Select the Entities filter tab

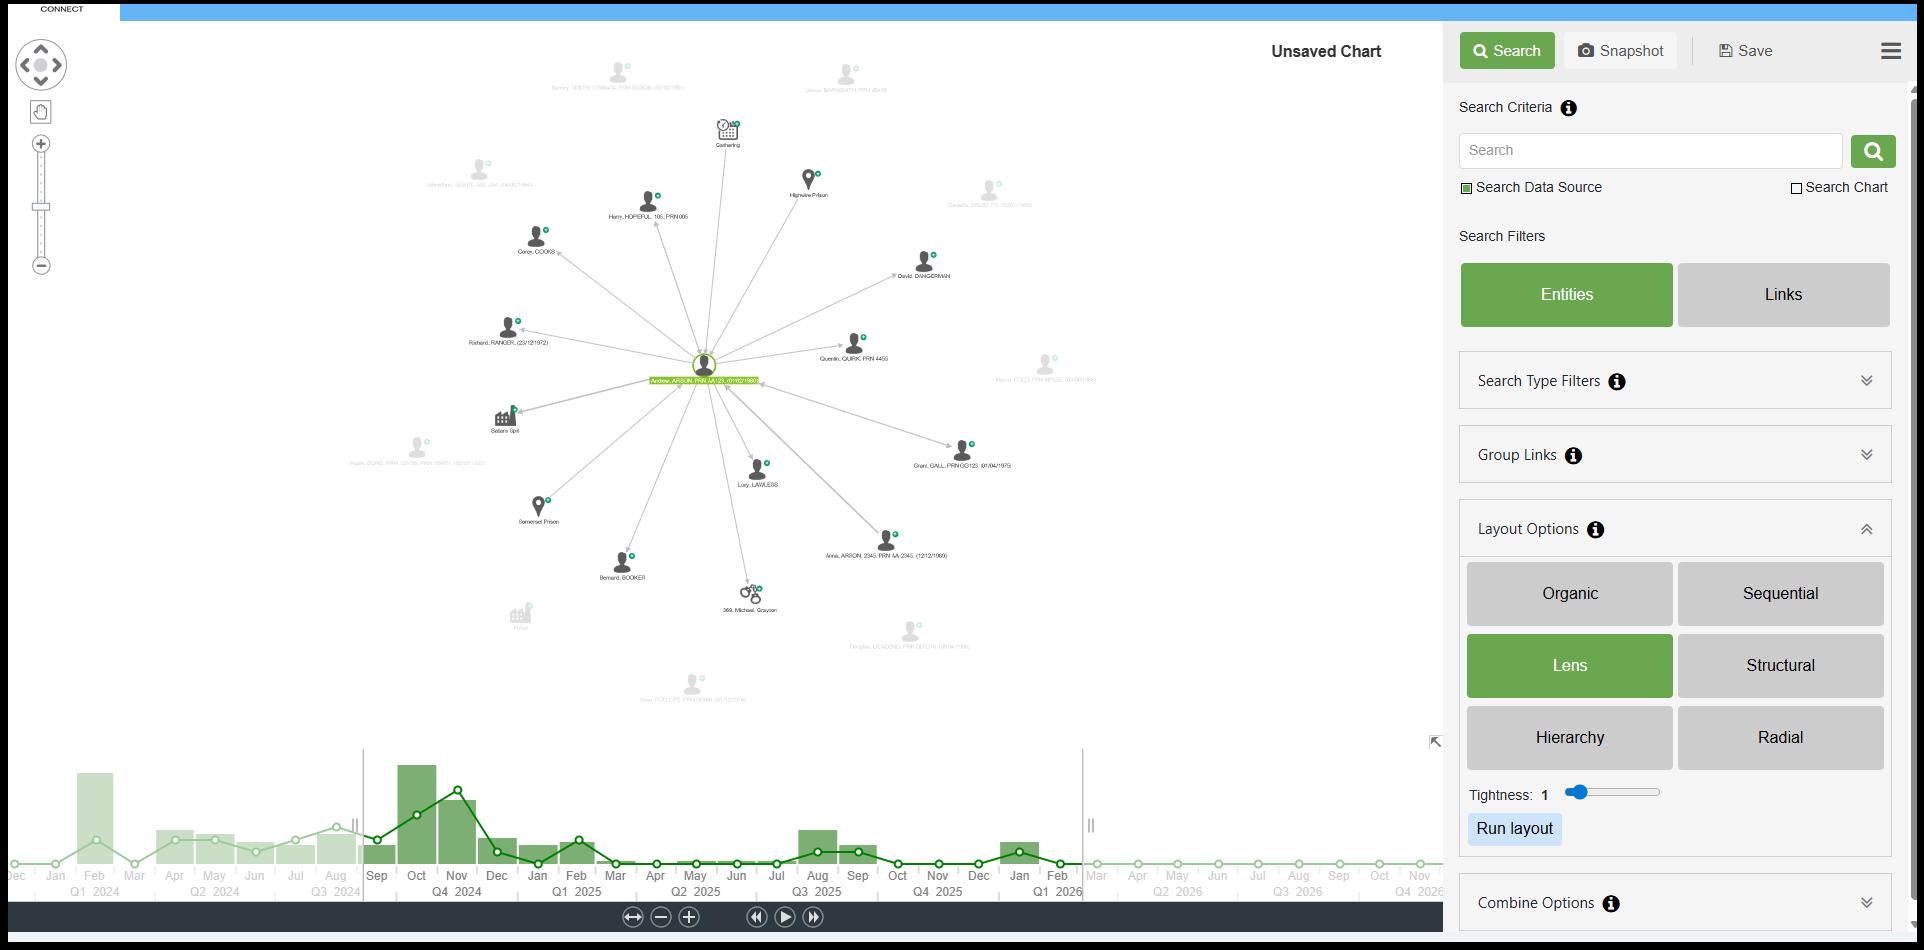coord(1566,295)
